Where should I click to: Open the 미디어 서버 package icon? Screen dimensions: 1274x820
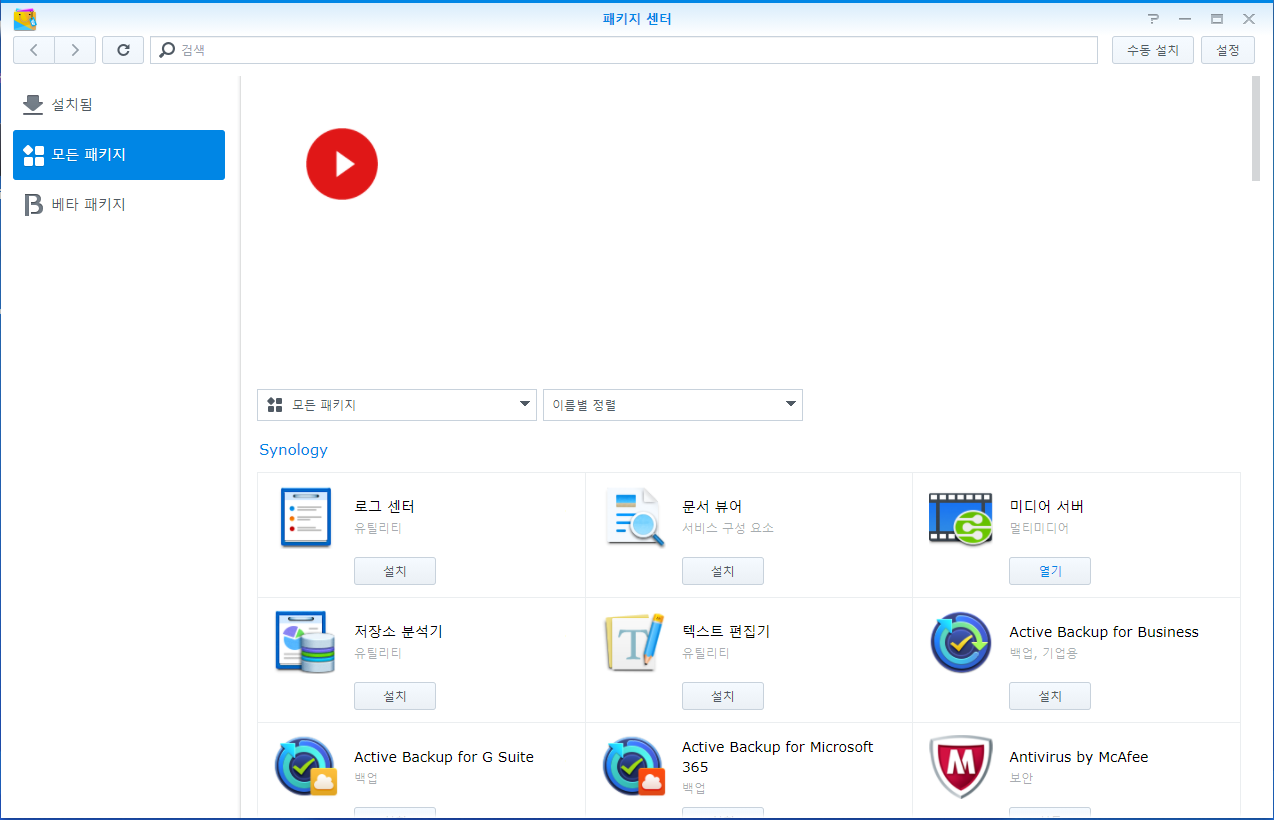960,517
